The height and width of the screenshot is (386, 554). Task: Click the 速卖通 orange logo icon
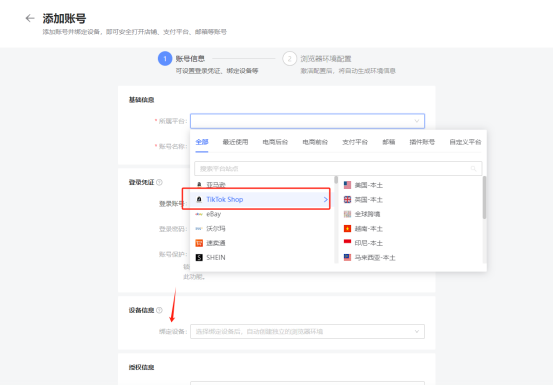pos(199,243)
